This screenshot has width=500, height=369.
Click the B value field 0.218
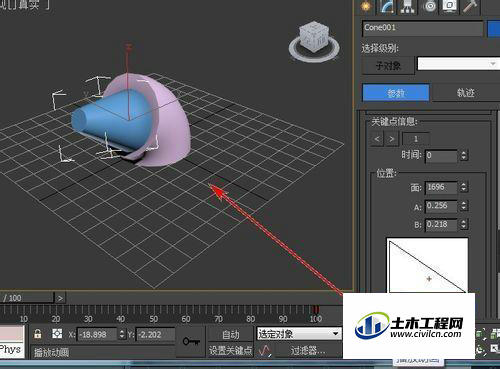click(x=441, y=225)
